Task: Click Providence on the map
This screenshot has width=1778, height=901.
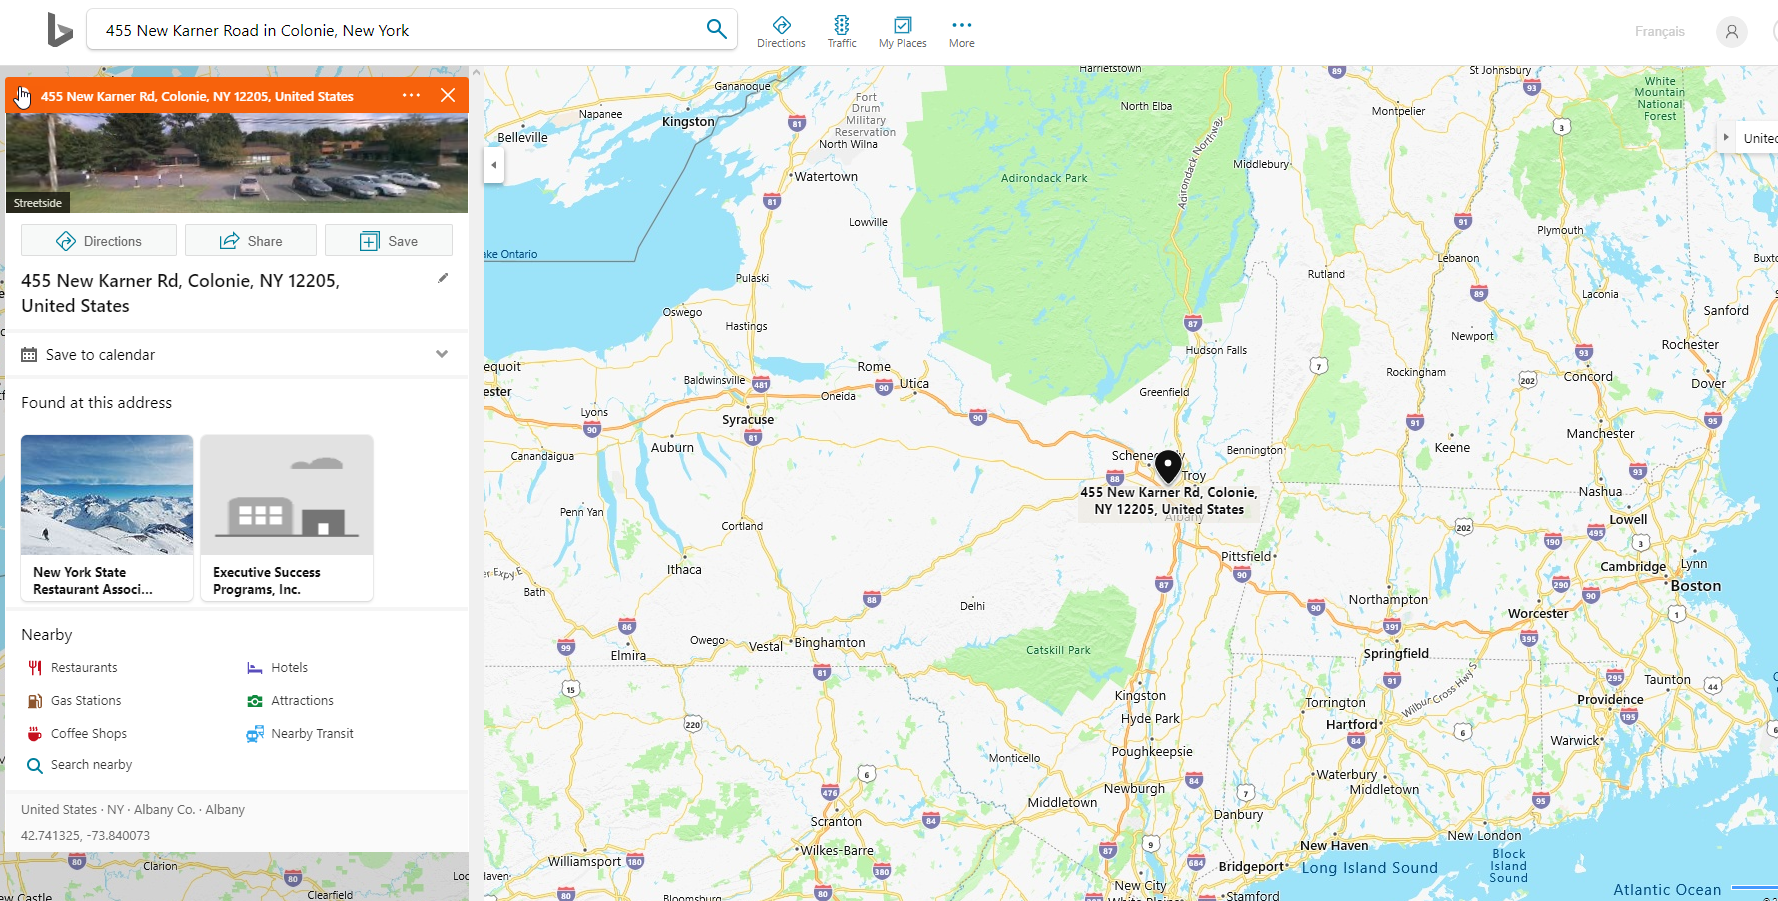Action: [1610, 700]
